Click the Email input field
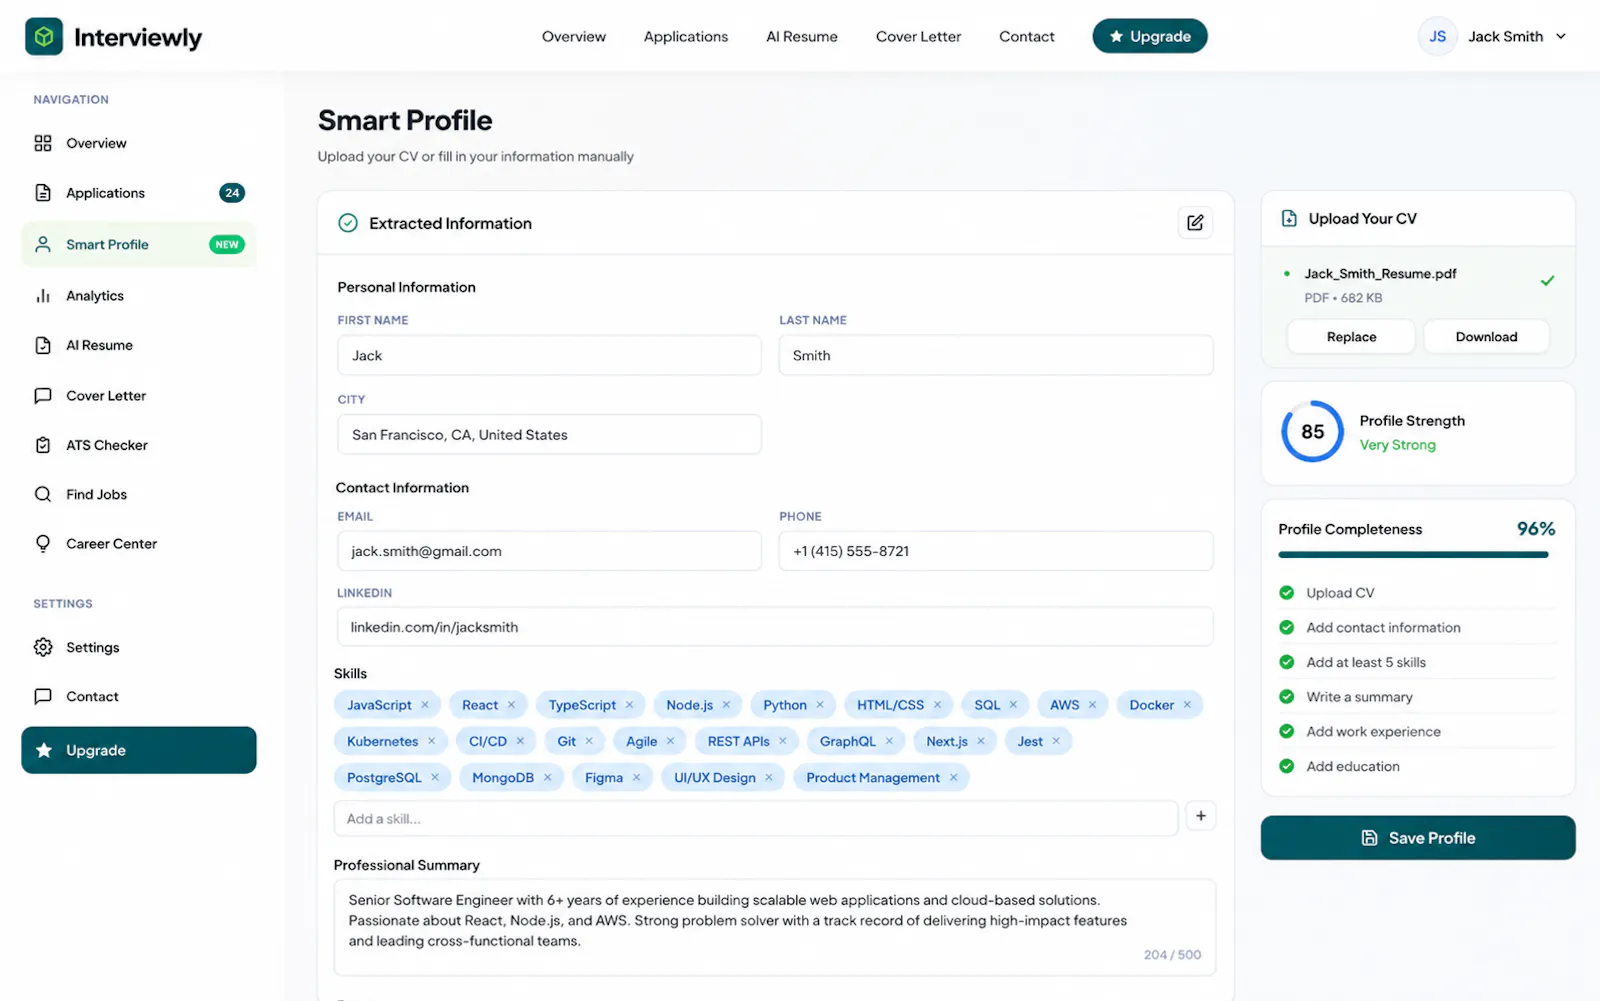This screenshot has width=1600, height=1001. (549, 551)
